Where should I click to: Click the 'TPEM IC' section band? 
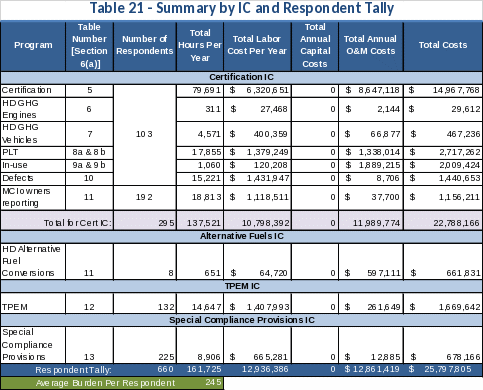click(x=241, y=286)
